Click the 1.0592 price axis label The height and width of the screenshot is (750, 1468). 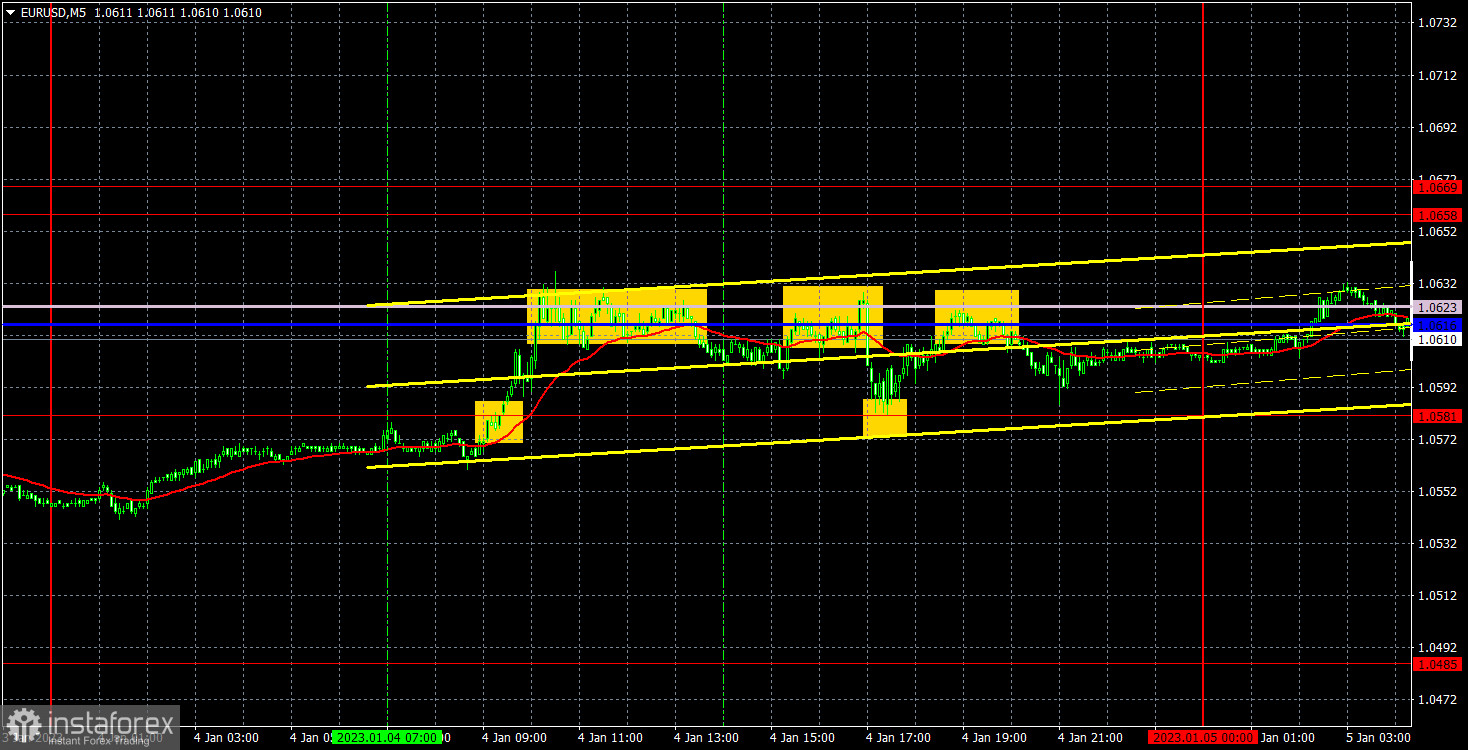(1437, 387)
